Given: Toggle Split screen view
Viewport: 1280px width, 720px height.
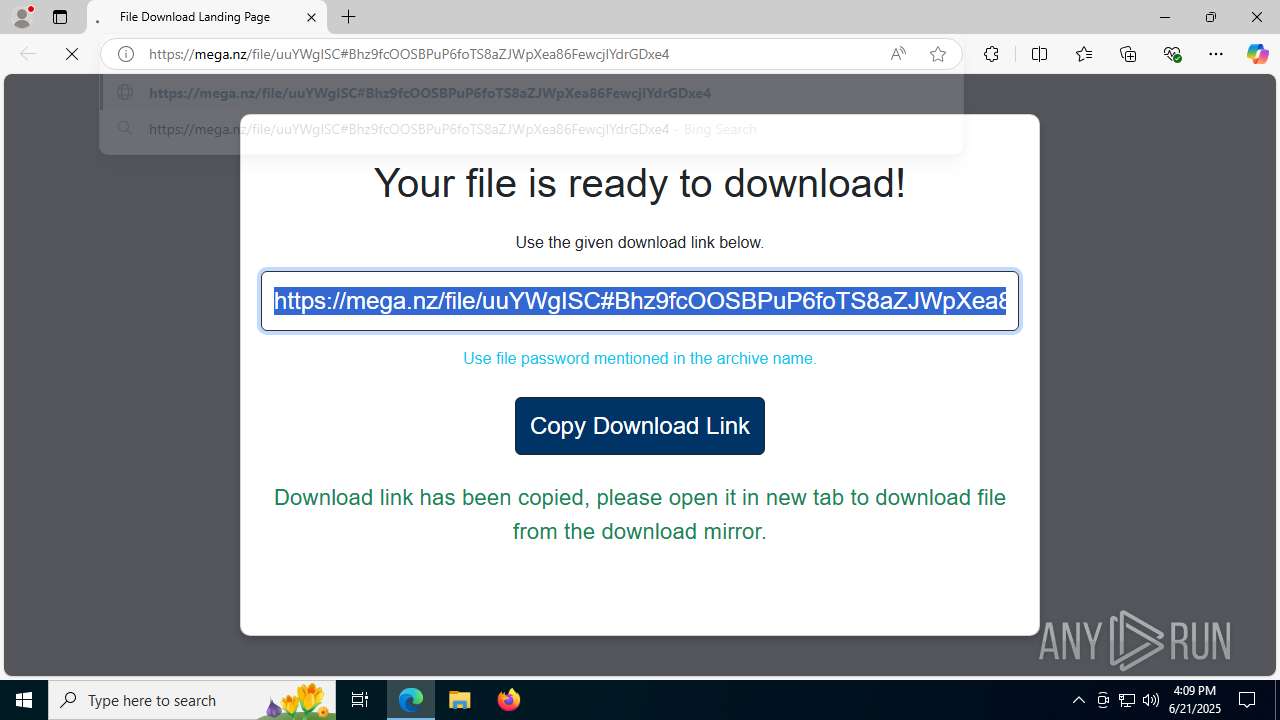Looking at the screenshot, I should (1039, 54).
